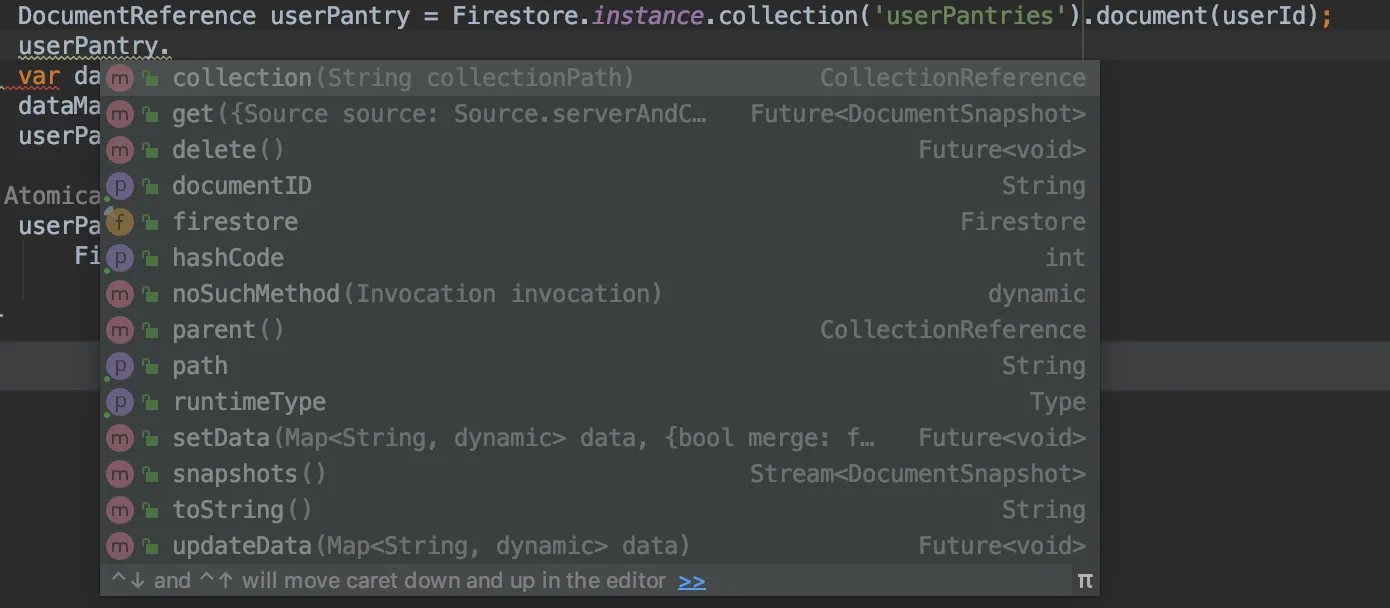The image size is (1390, 608).
Task: Click the Type label of runtimeType
Action: [1058, 402]
